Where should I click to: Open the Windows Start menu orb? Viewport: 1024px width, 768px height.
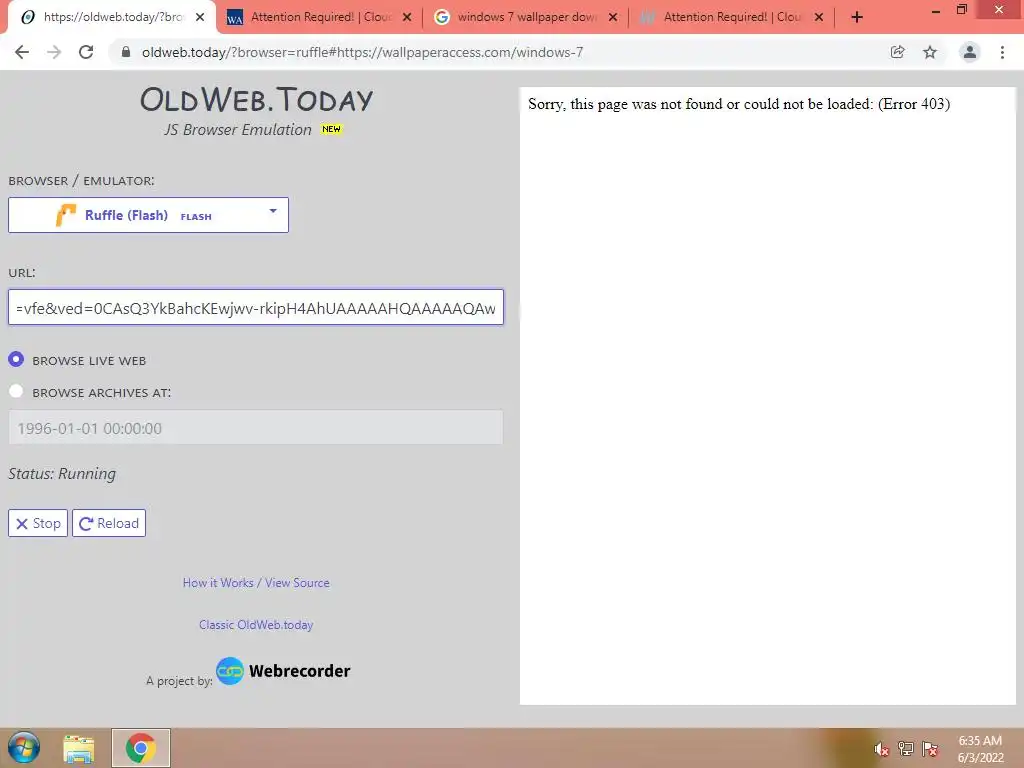24,748
